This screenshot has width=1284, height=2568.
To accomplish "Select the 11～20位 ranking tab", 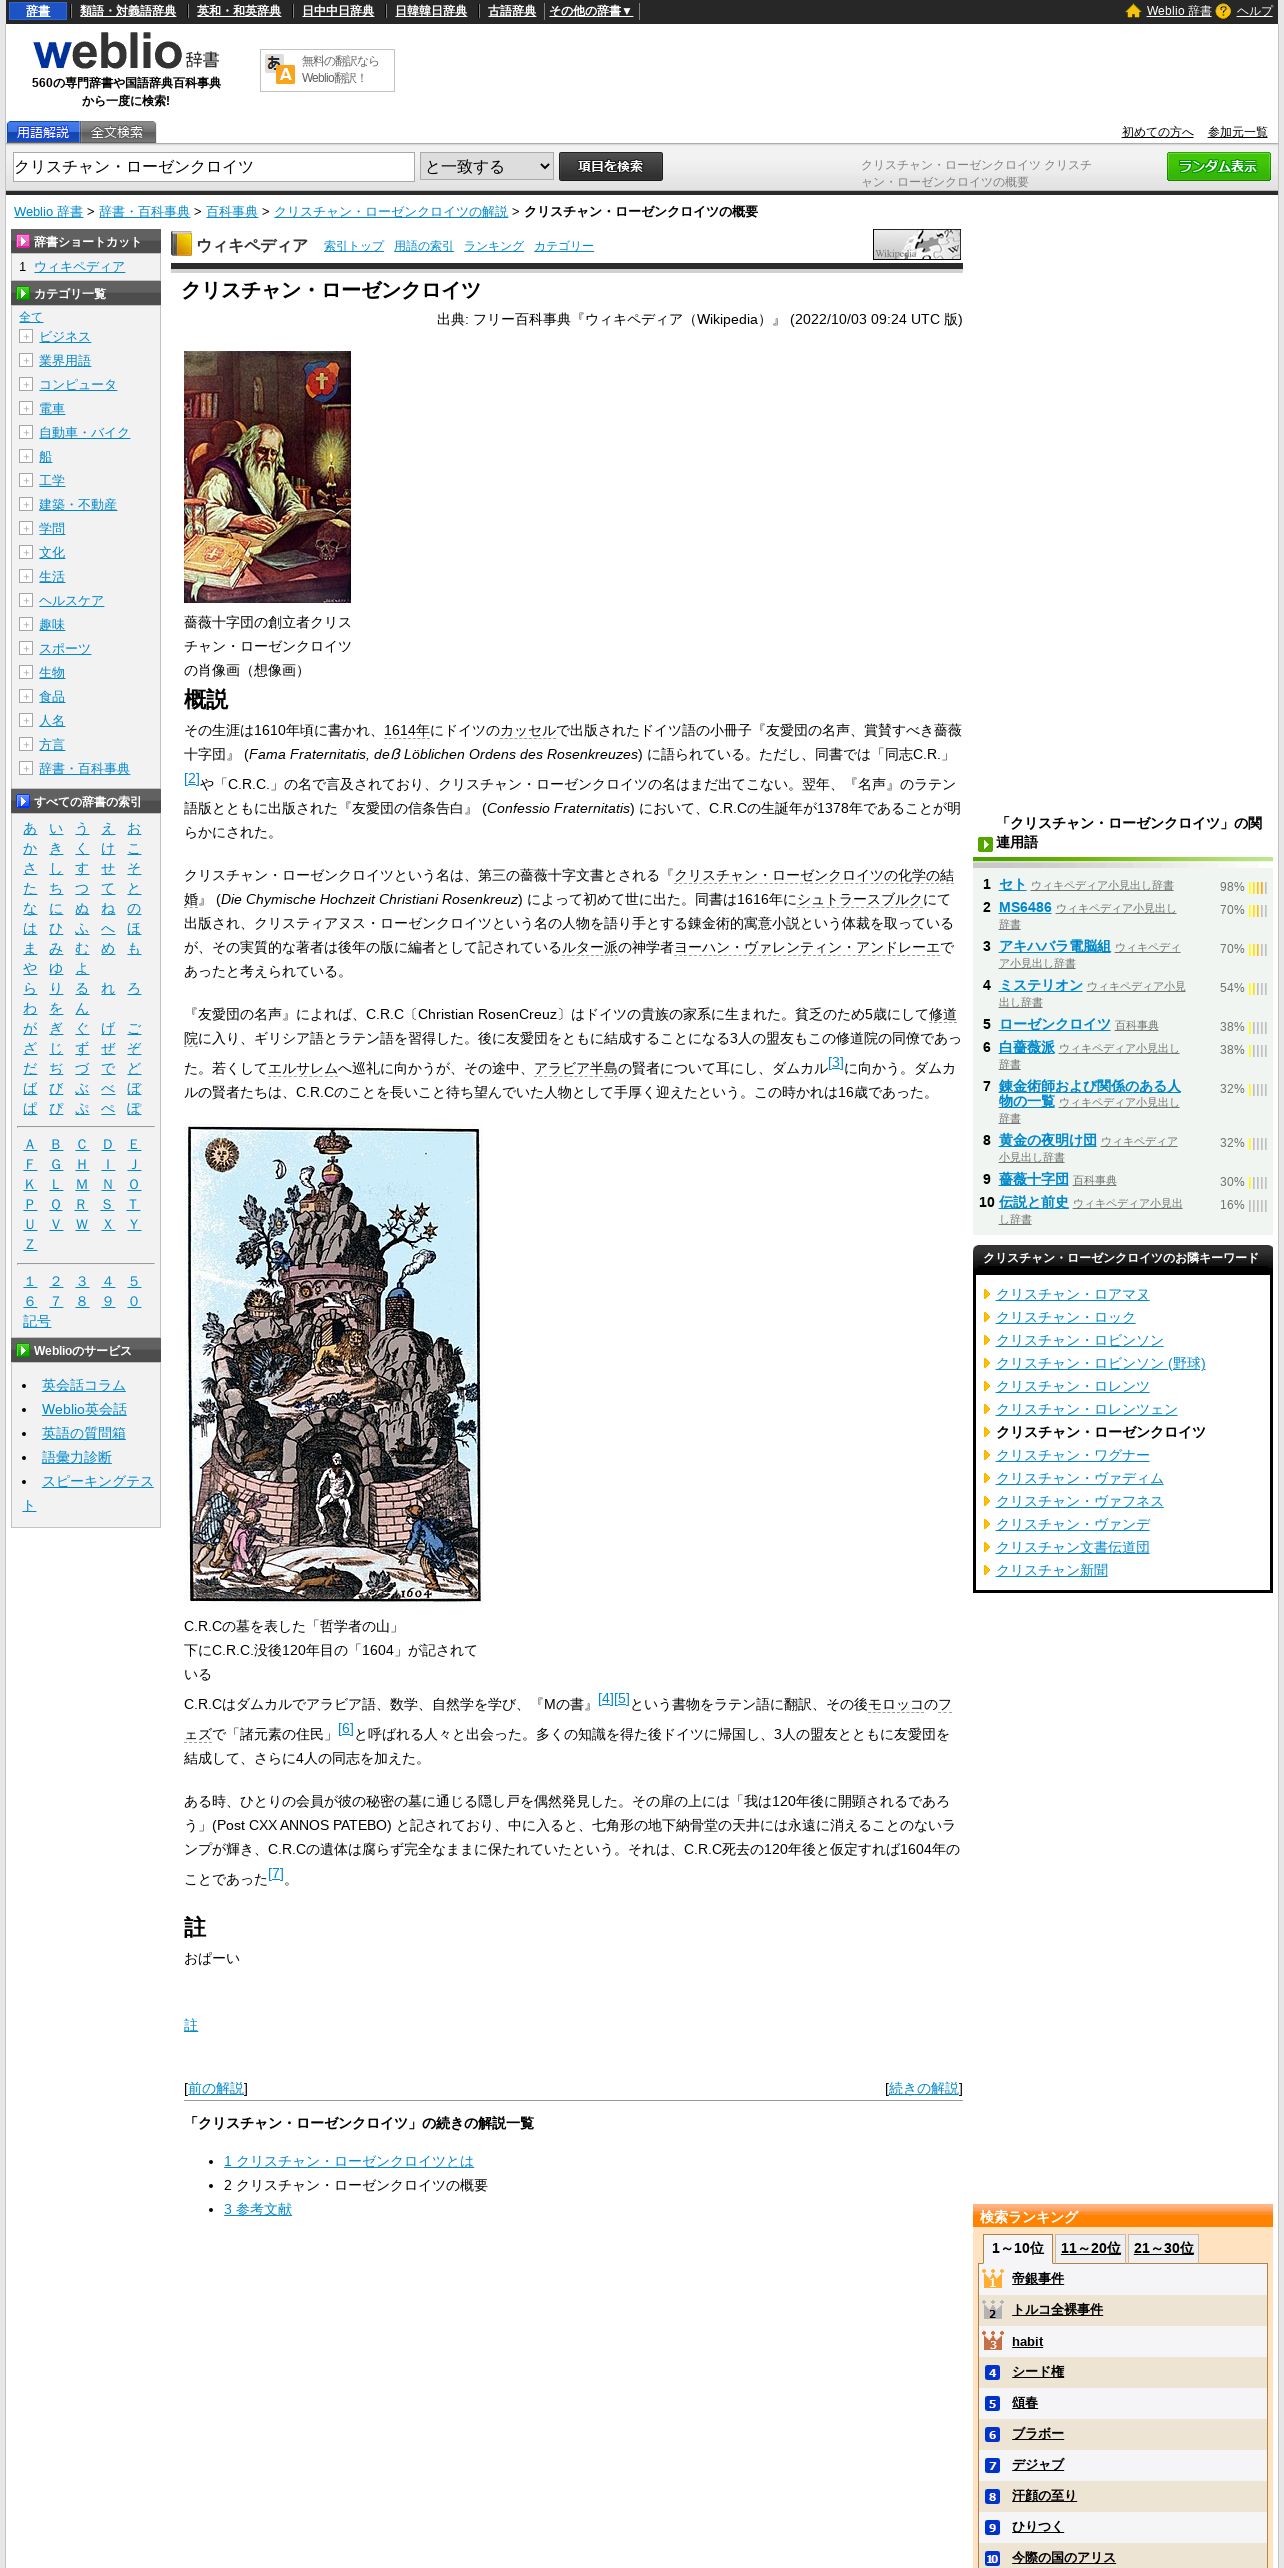I will pos(1090,2248).
